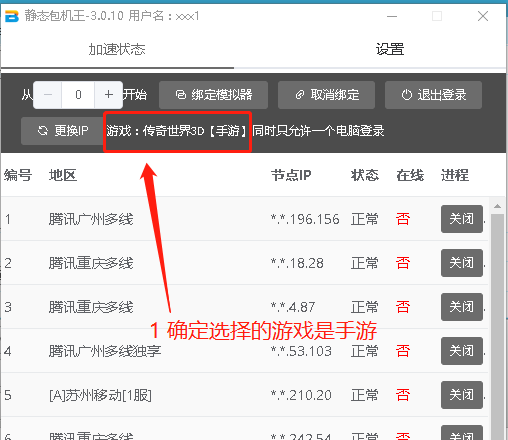Close process for [A]苏州移动[1服] node
508x440 pixels.
[462, 395]
